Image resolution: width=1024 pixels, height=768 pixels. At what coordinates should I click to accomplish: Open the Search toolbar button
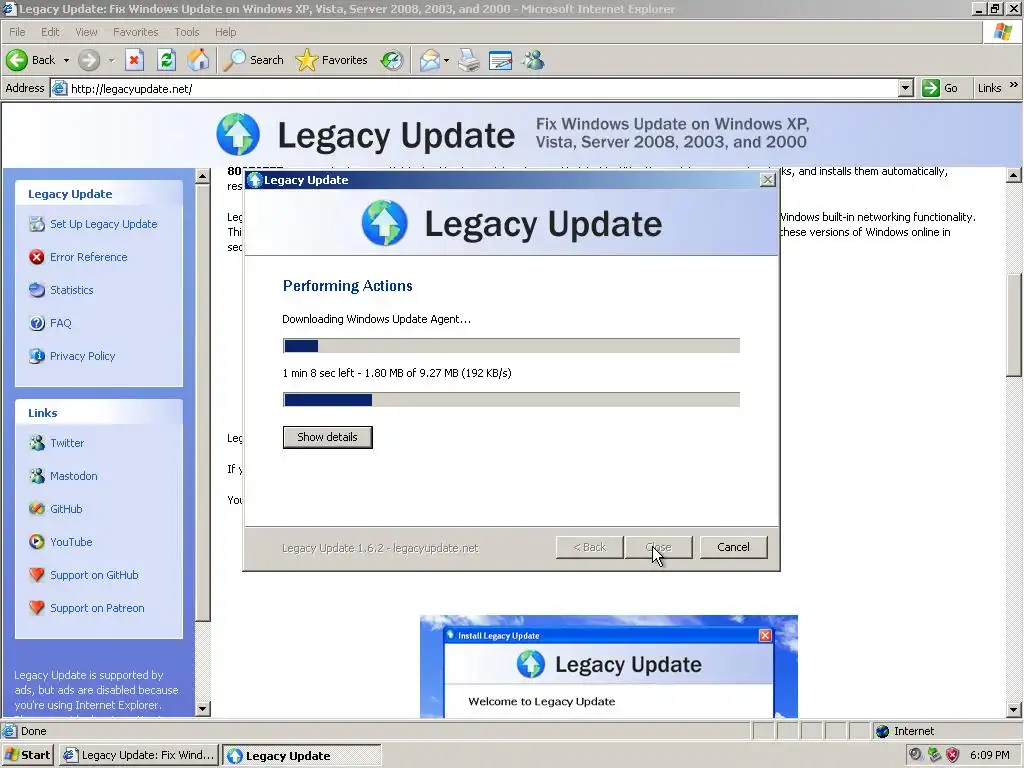(253, 60)
